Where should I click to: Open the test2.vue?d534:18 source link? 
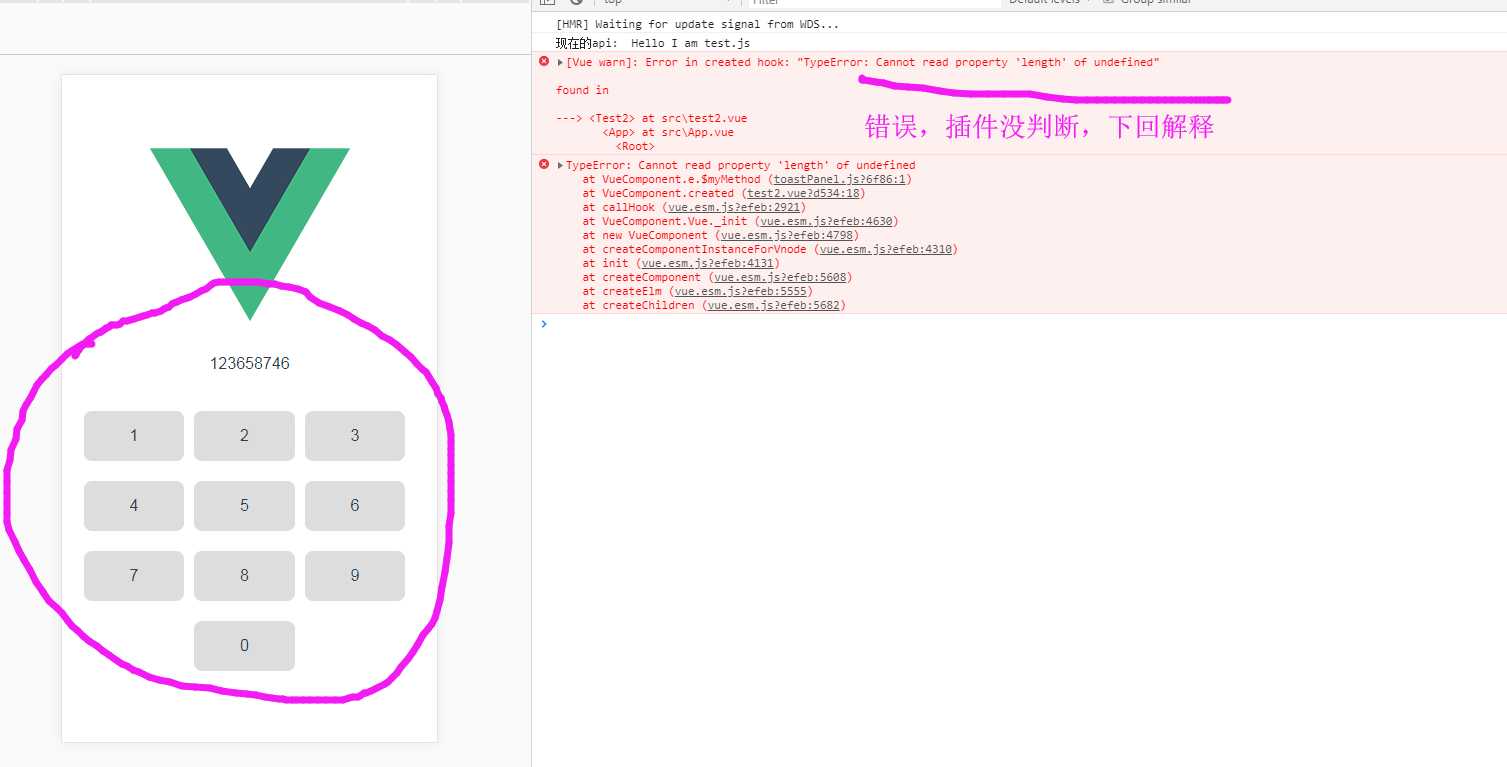tap(803, 193)
